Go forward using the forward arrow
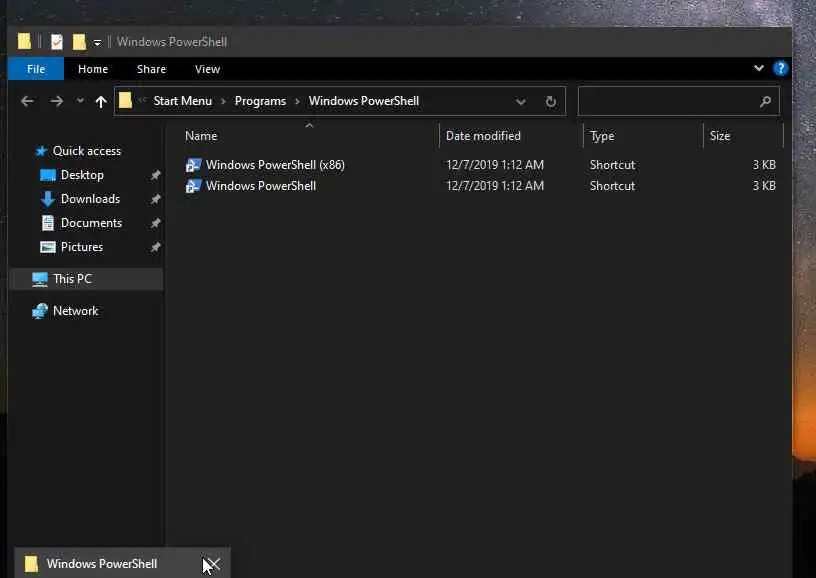The width and height of the screenshot is (816, 578). pyautogui.click(x=56, y=101)
